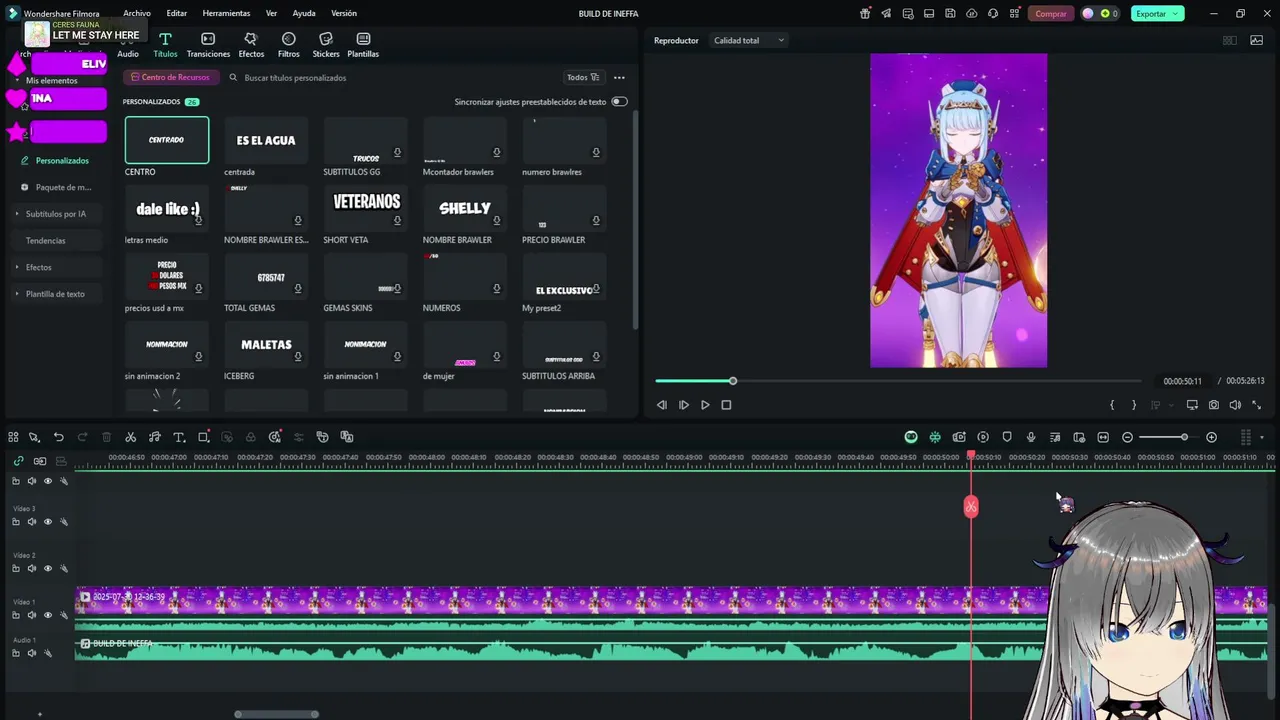Image resolution: width=1280 pixels, height=720 pixels.
Task: Open the Editar menu
Action: click(177, 14)
